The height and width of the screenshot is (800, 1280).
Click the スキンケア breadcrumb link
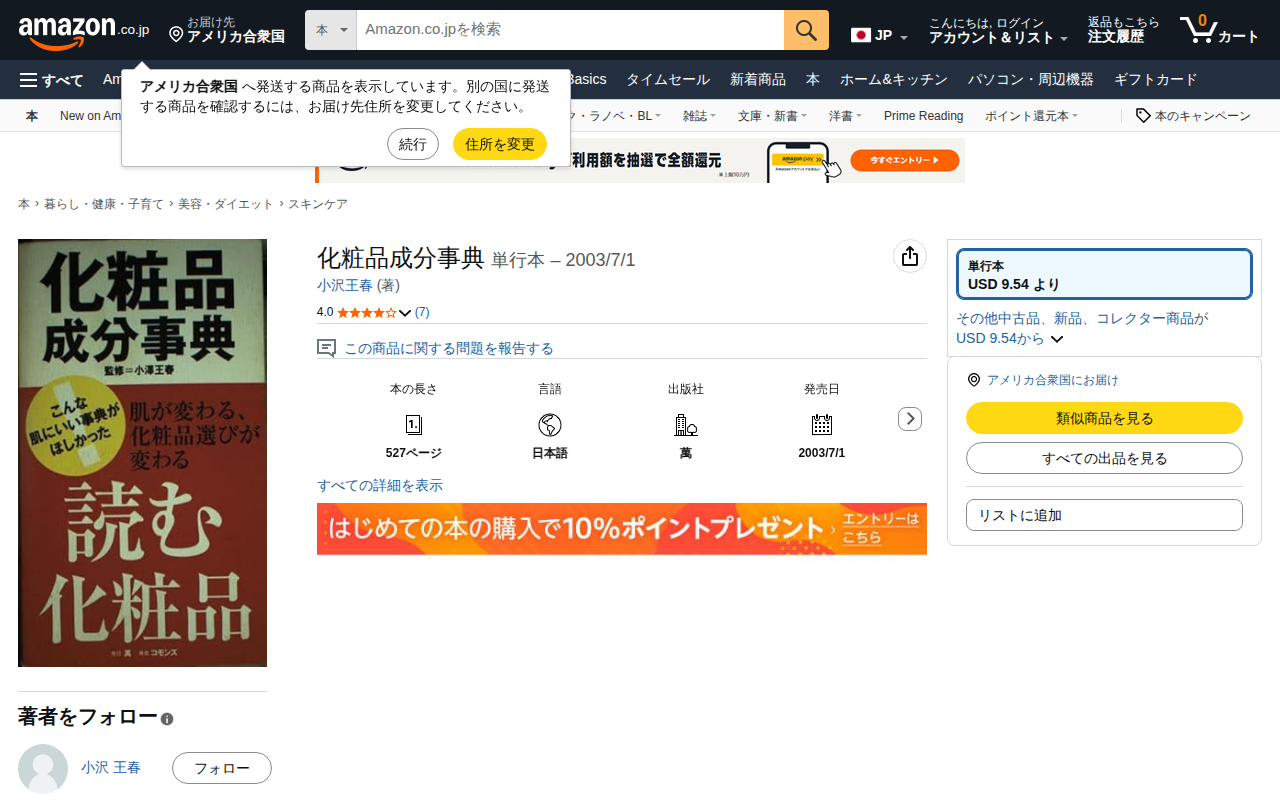318,204
